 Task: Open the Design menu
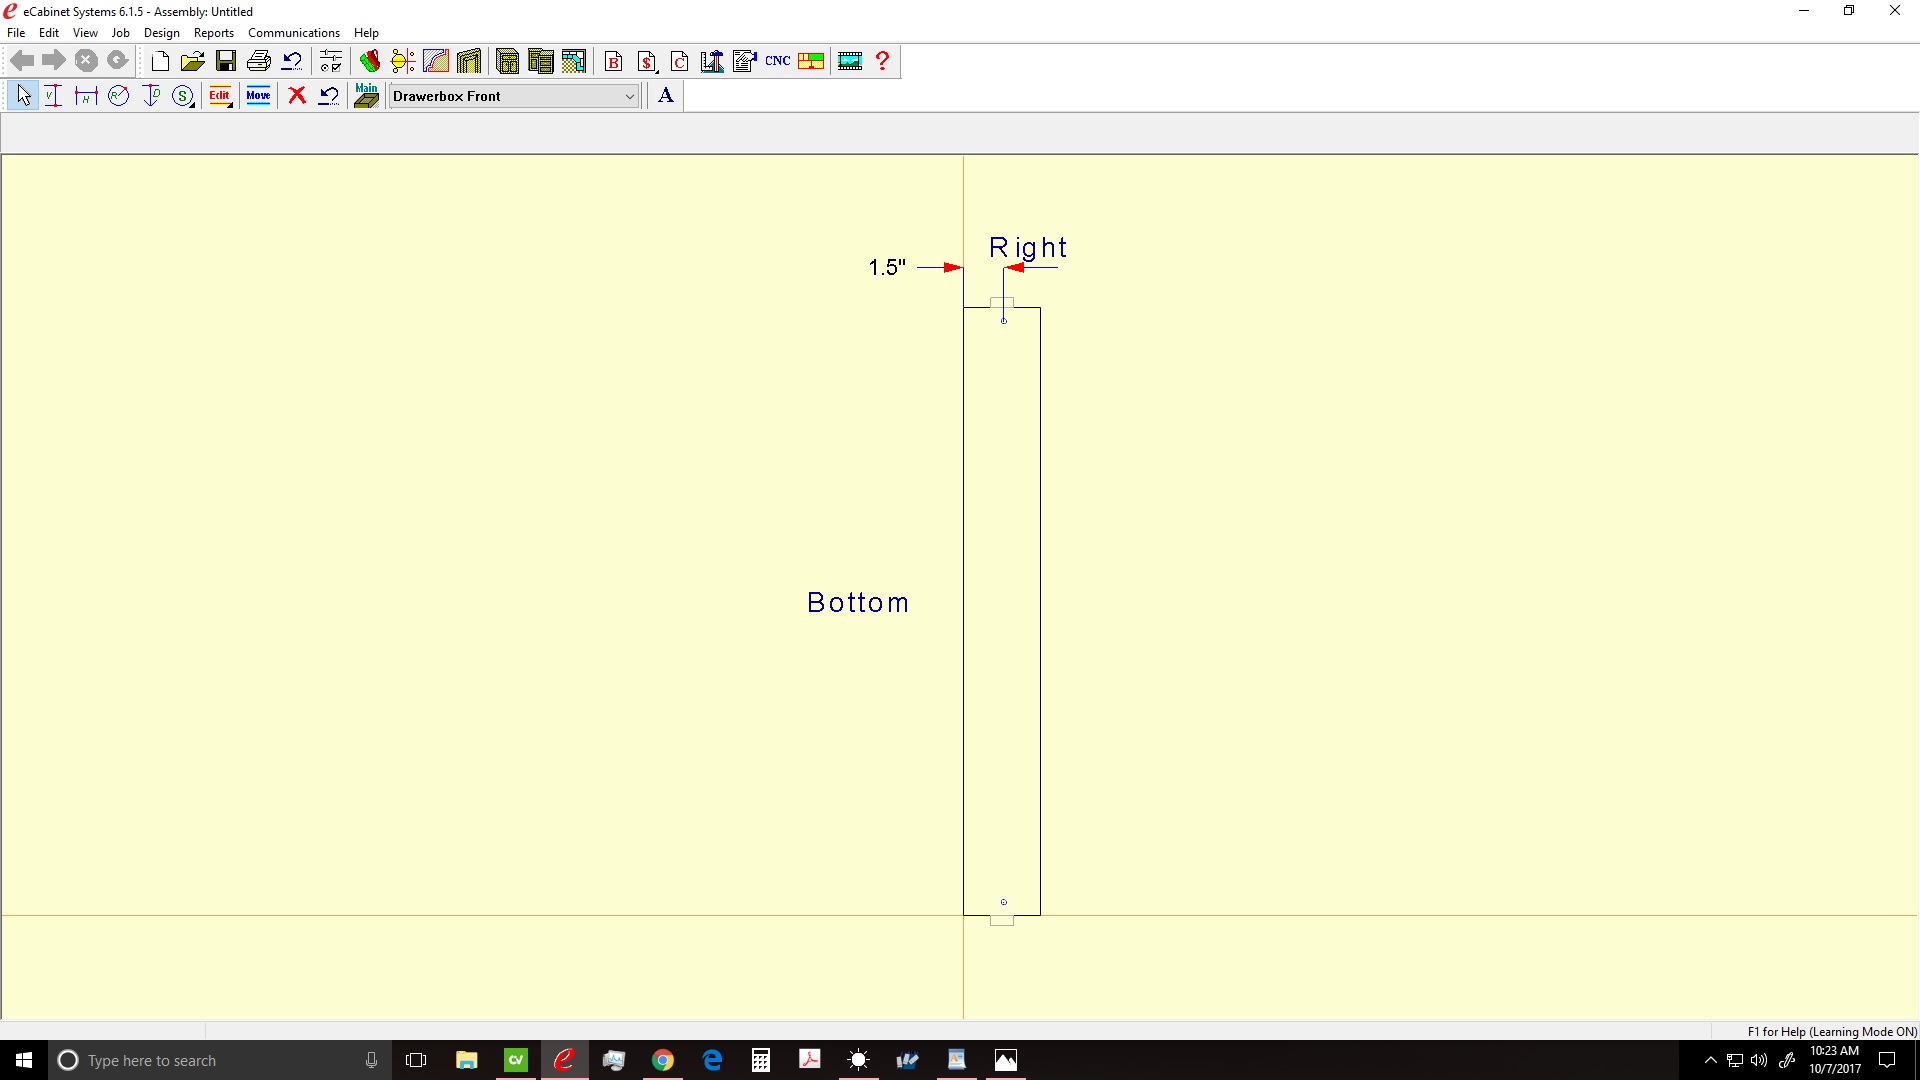[161, 33]
